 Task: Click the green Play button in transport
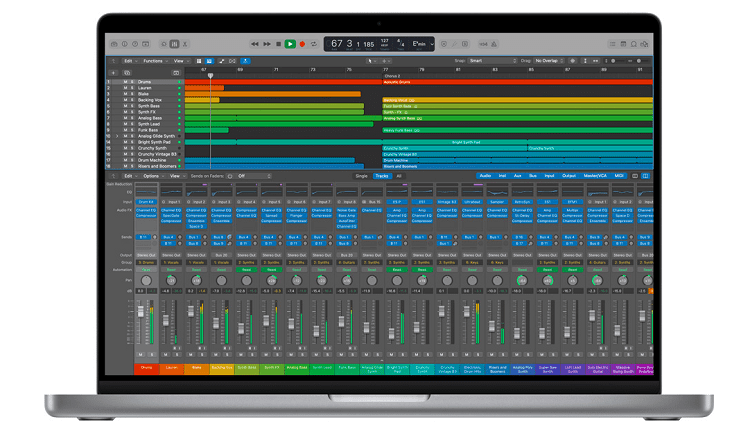[290, 44]
